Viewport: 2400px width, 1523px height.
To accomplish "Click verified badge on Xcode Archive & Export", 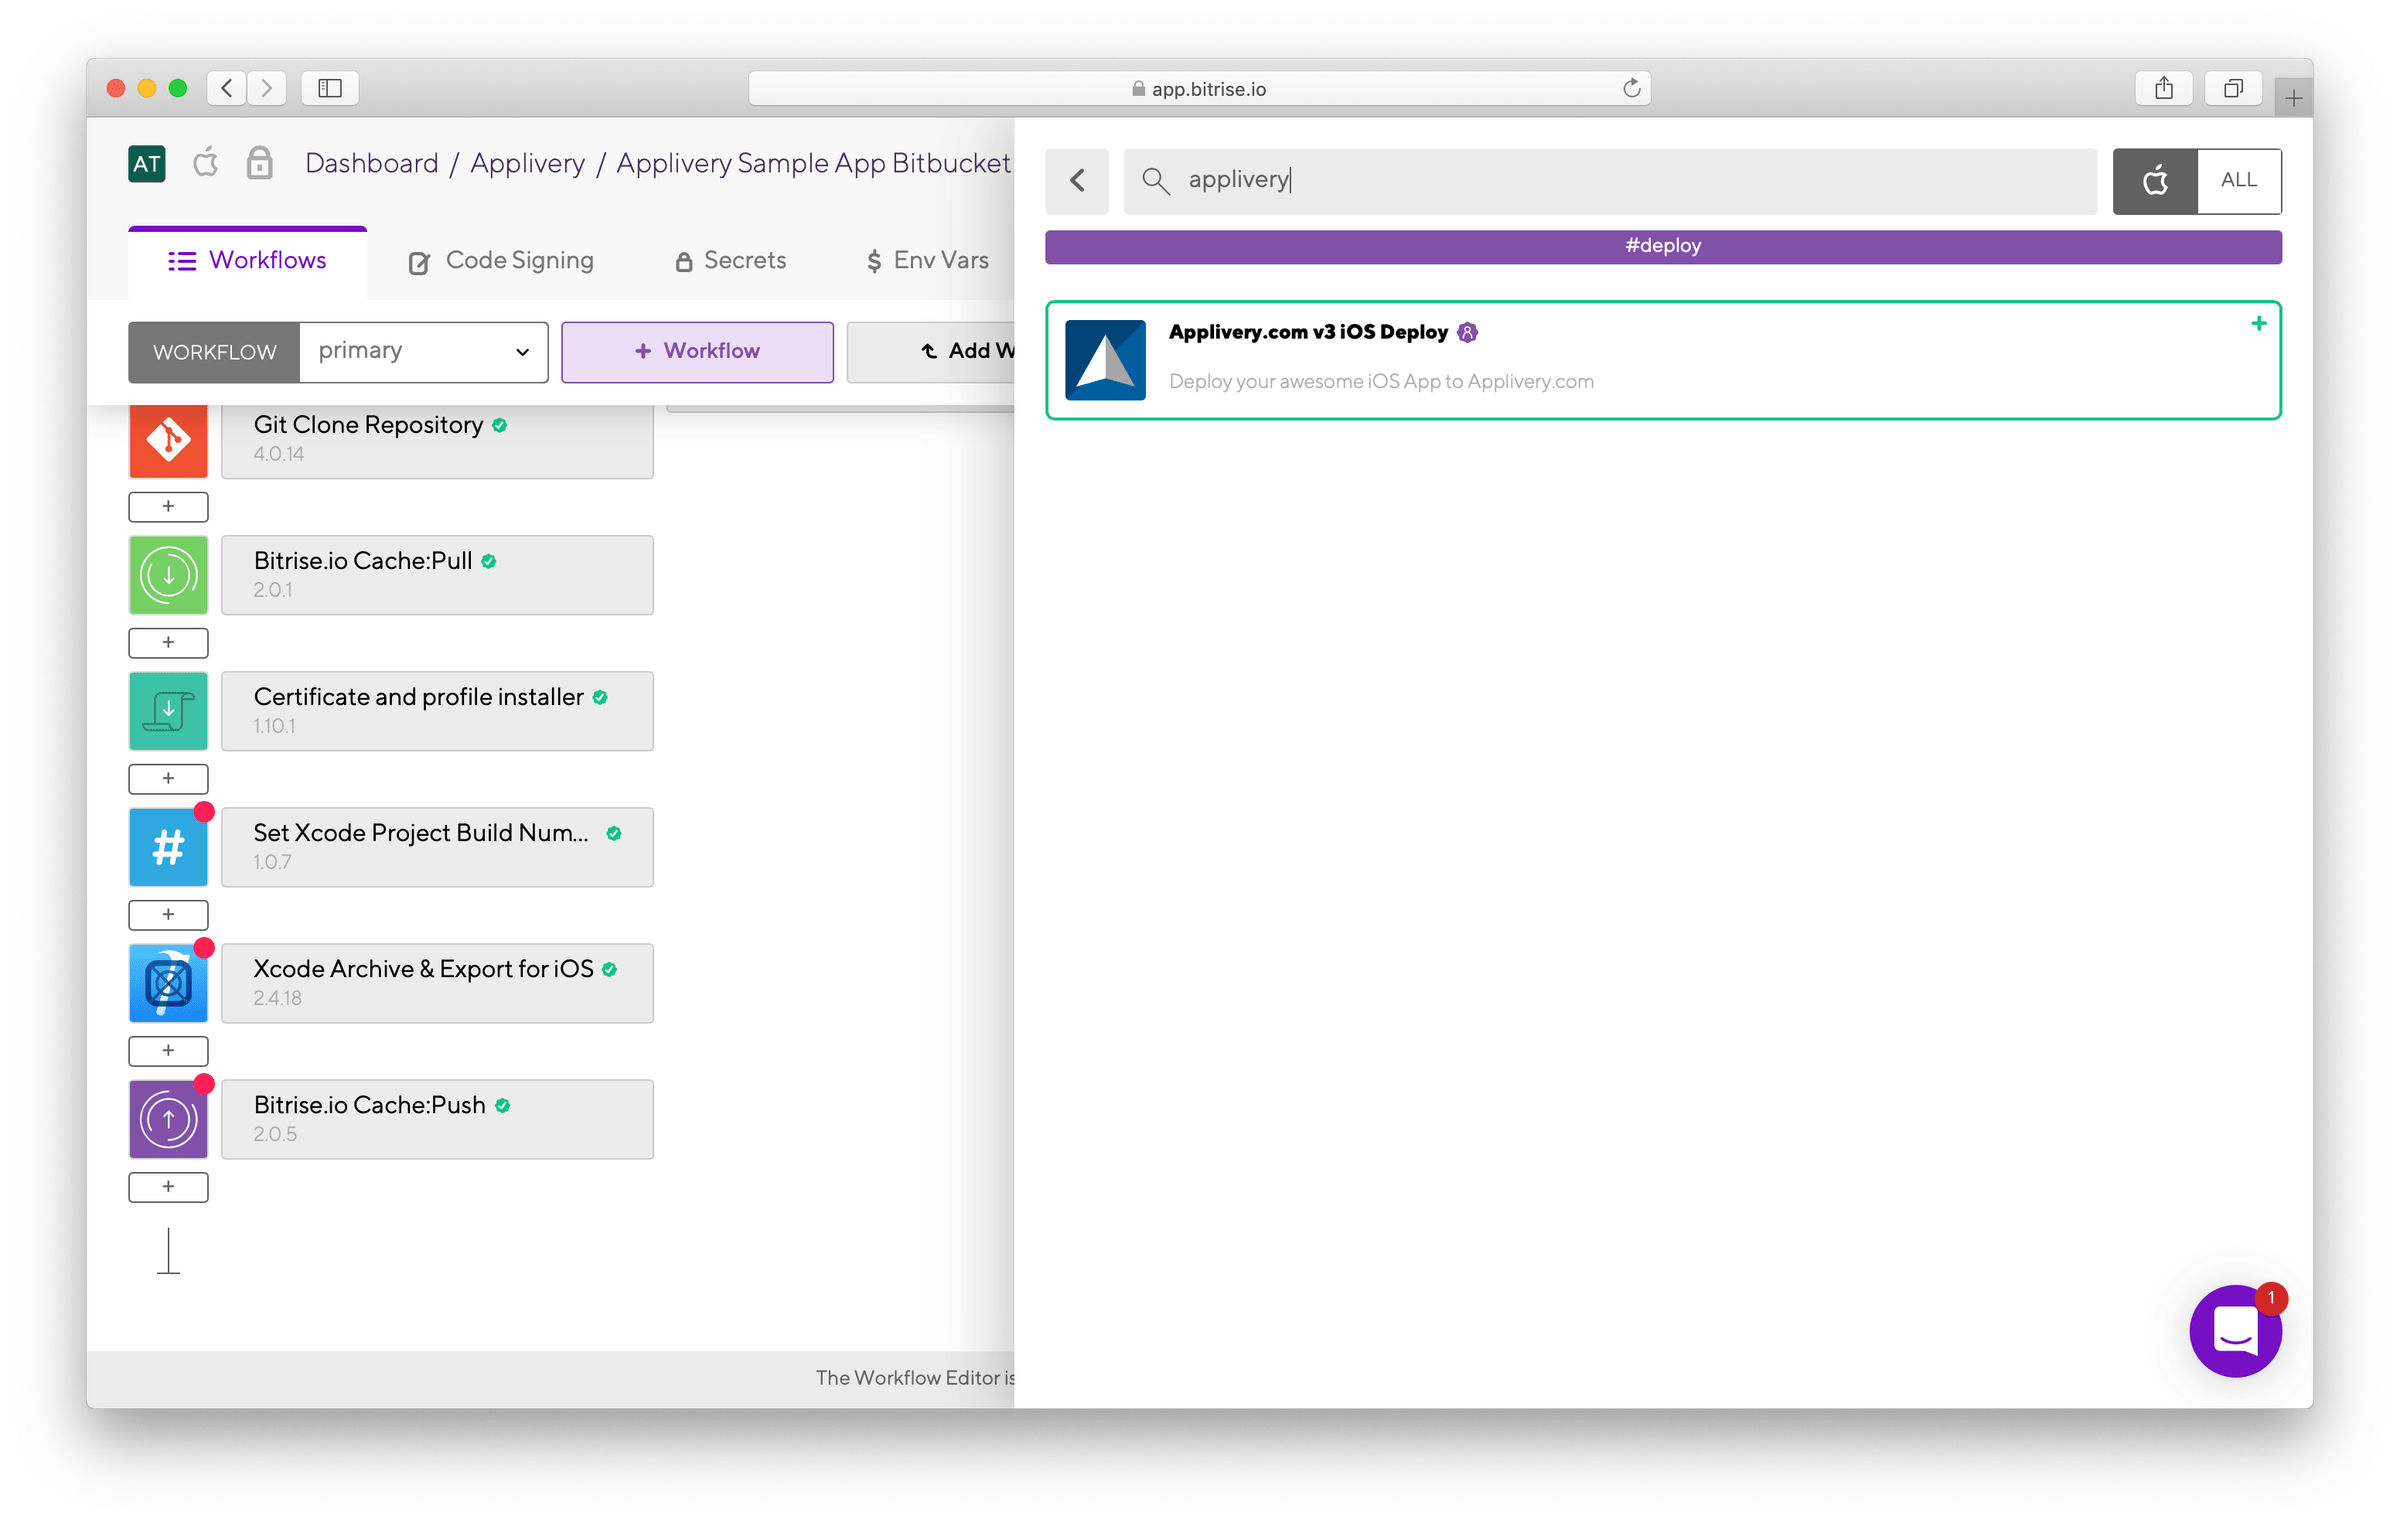I will click(x=610, y=970).
